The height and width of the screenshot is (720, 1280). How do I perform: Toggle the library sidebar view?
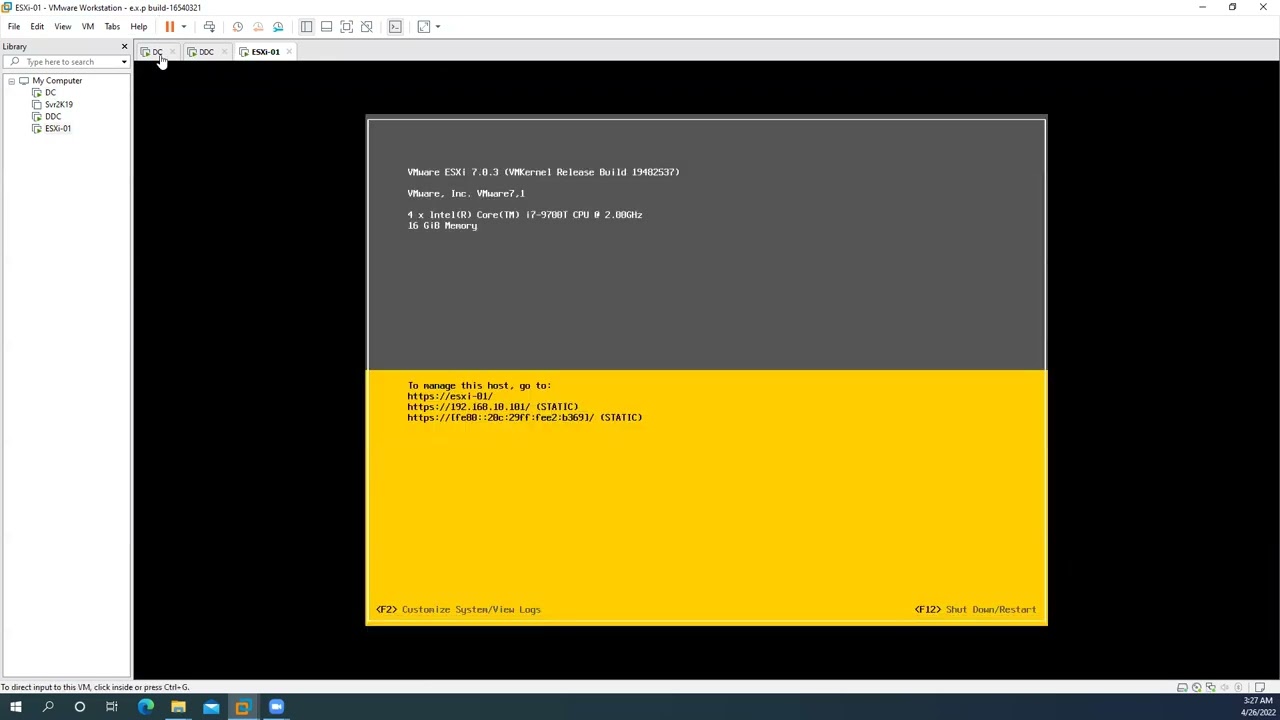pyautogui.click(x=306, y=27)
